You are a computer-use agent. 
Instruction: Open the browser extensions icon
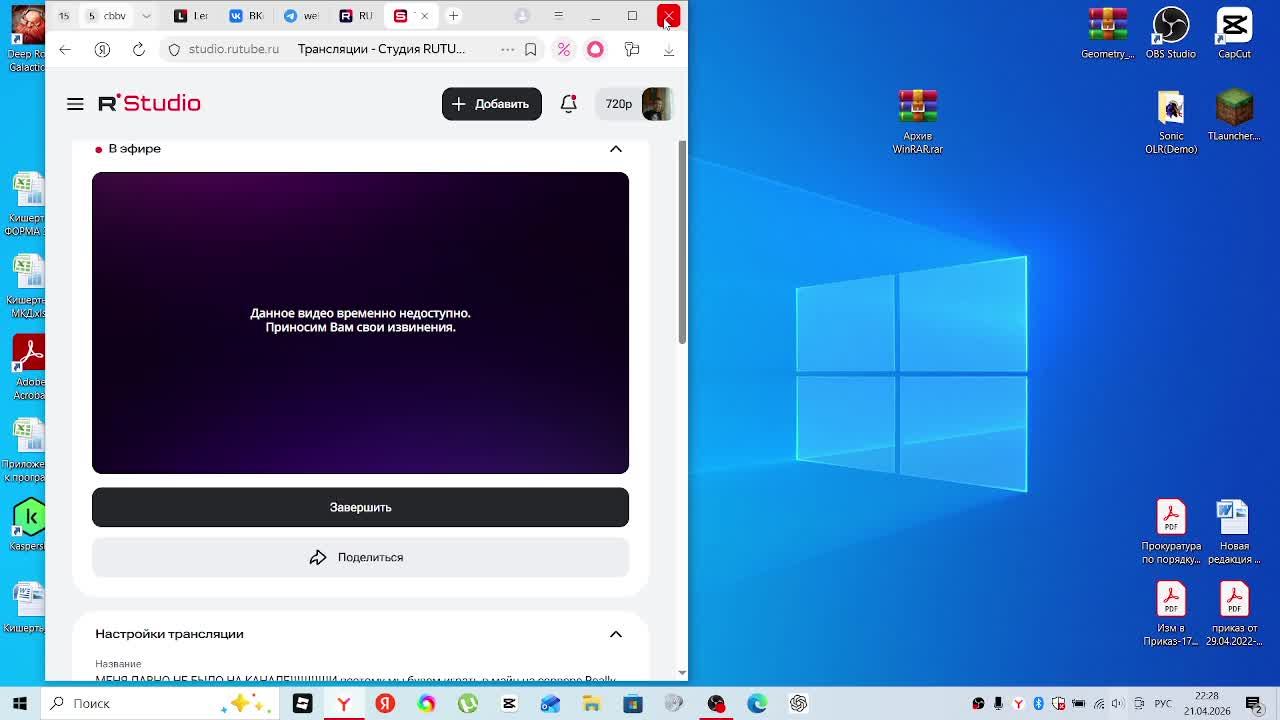632,49
